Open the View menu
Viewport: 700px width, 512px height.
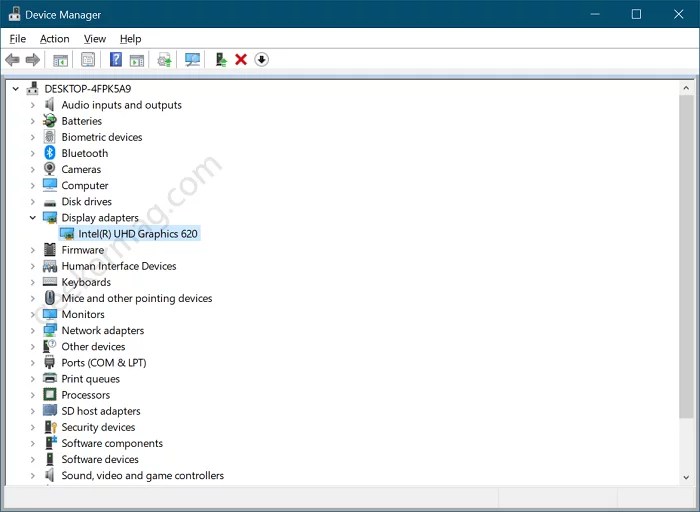[x=95, y=39]
